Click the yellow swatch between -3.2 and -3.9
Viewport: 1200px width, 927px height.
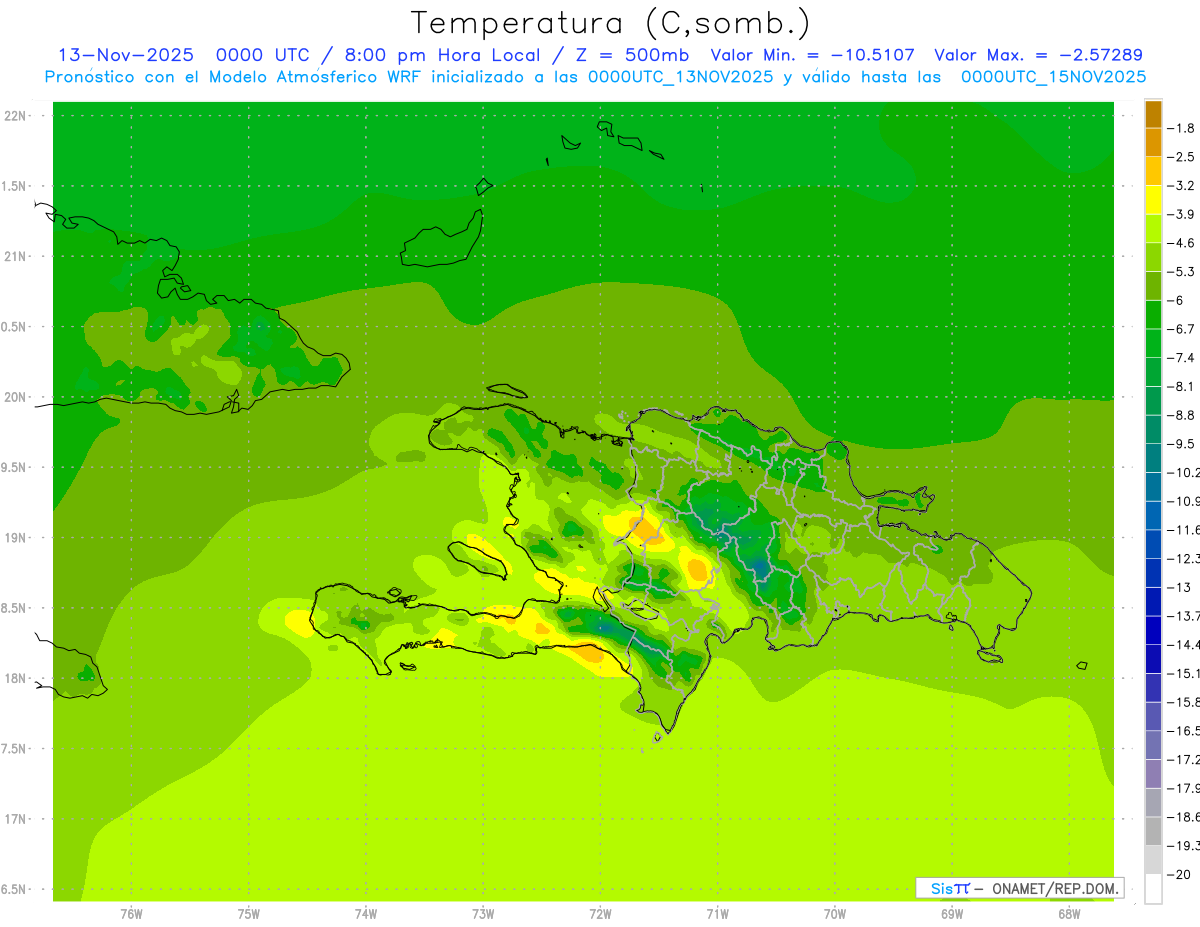tap(1153, 200)
